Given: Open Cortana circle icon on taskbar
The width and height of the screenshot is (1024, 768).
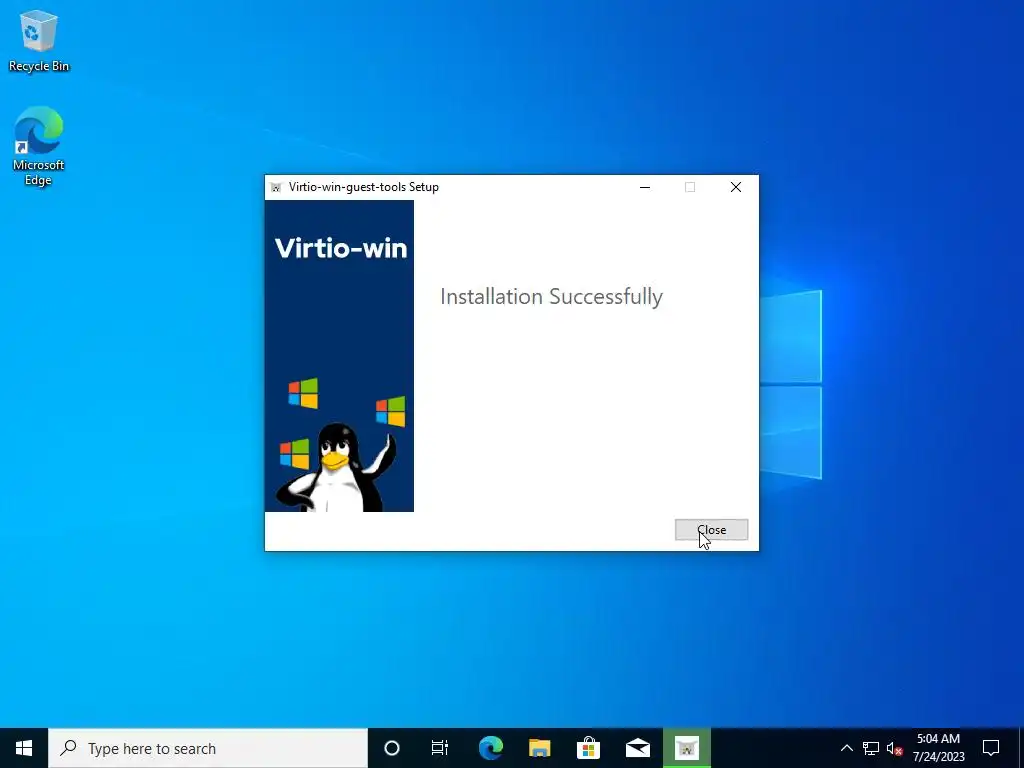Looking at the screenshot, I should (391, 748).
